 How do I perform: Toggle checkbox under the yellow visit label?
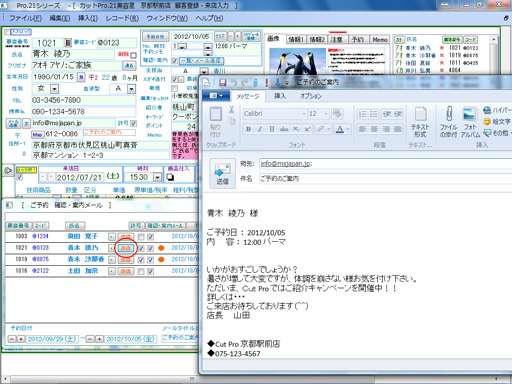pos(20,177)
